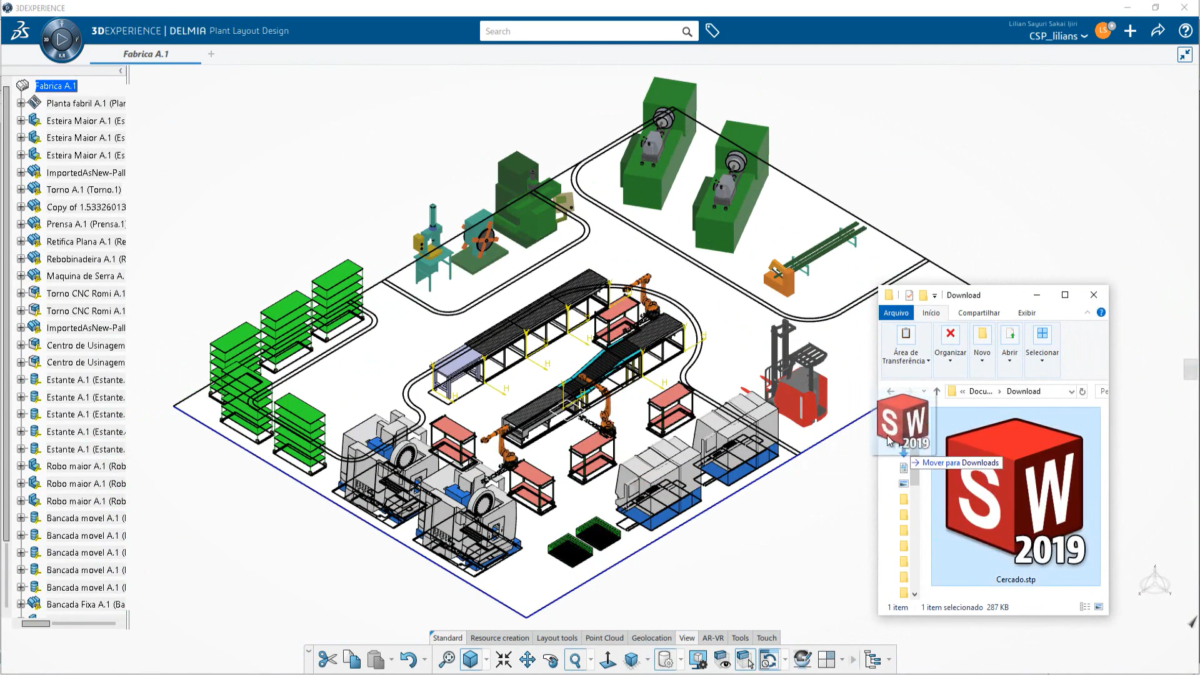Click the Up arrow in Explorer navigation
Image resolution: width=1200 pixels, height=675 pixels.
point(936,391)
